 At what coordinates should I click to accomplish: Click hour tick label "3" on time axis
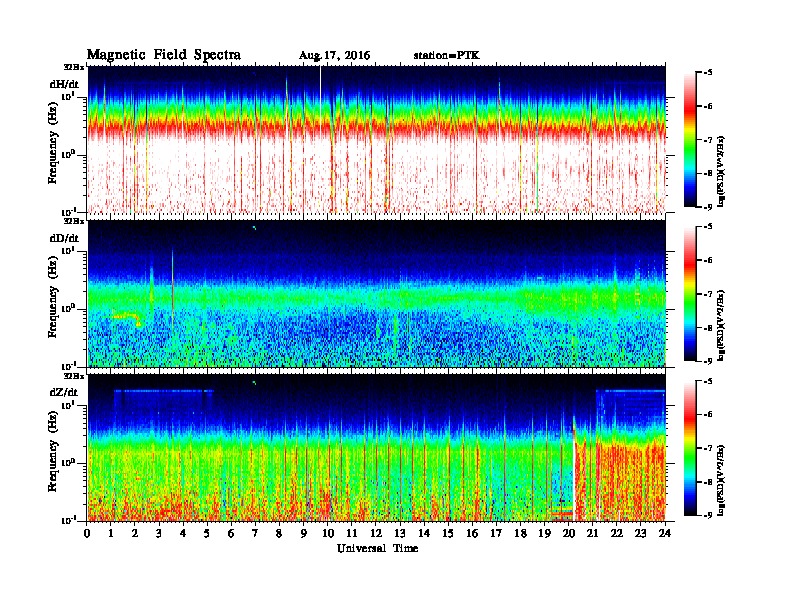(159, 533)
